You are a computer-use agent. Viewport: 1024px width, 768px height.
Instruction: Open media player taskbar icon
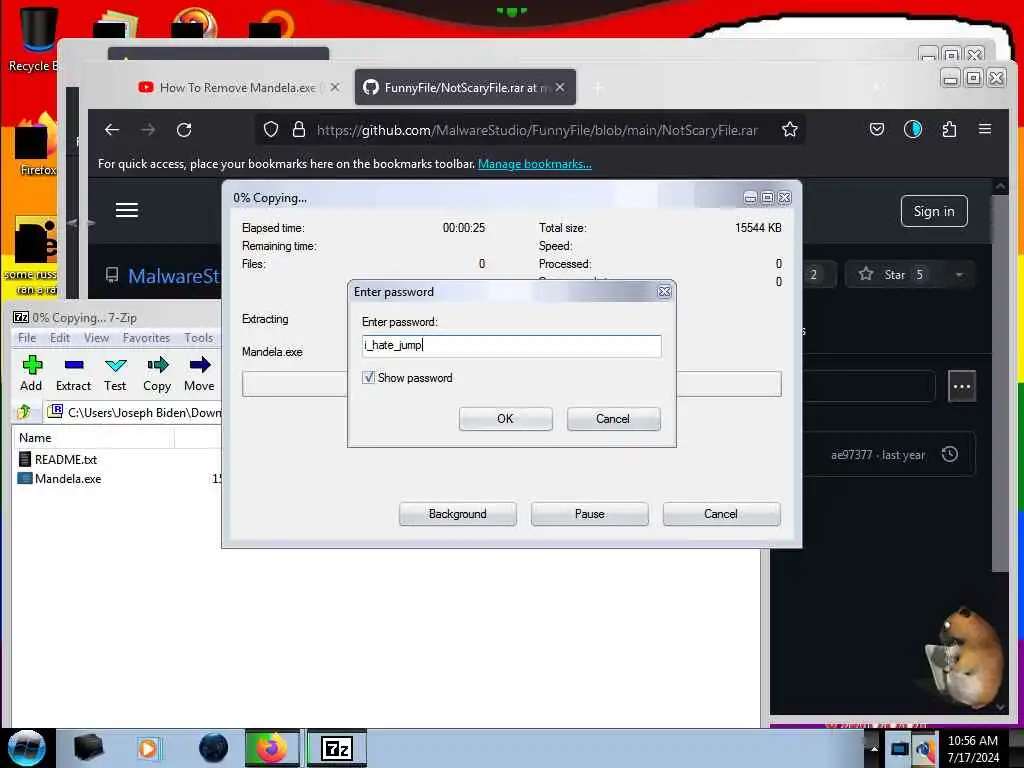[x=148, y=748]
